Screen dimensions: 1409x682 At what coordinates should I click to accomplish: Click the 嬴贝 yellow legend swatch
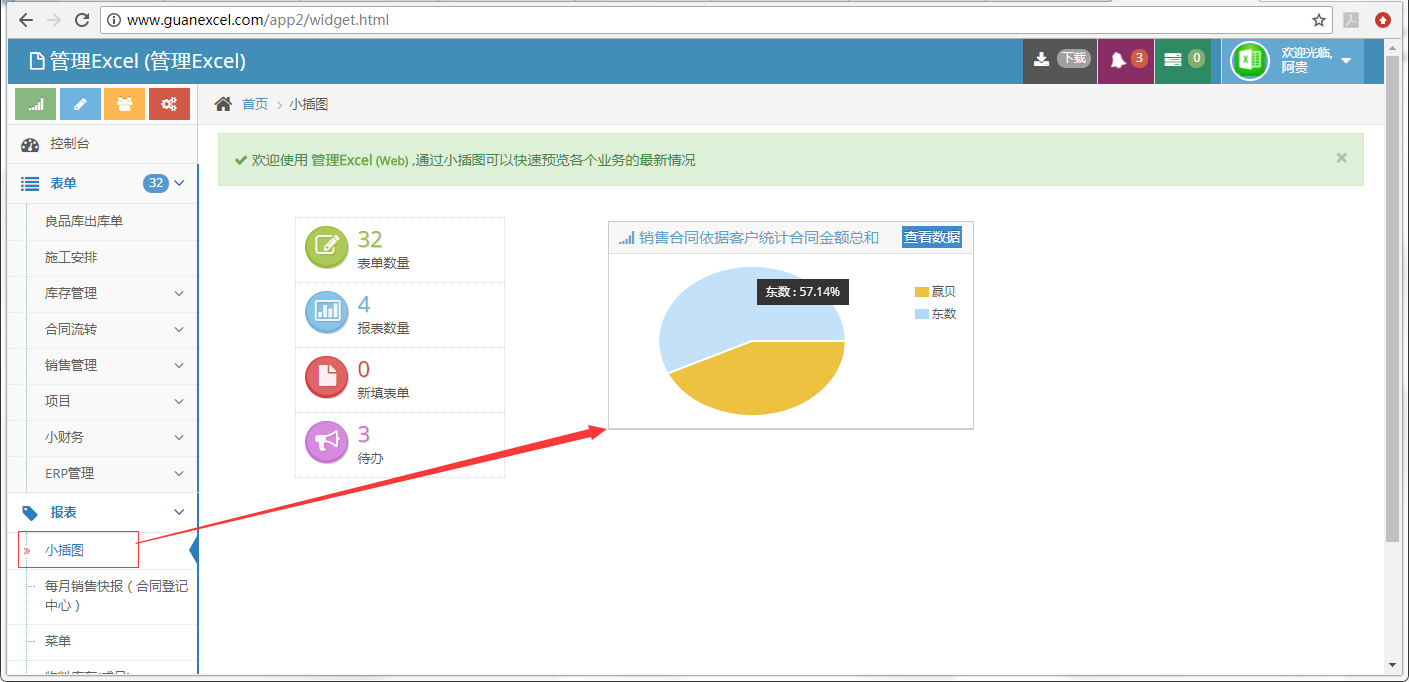(x=922, y=292)
